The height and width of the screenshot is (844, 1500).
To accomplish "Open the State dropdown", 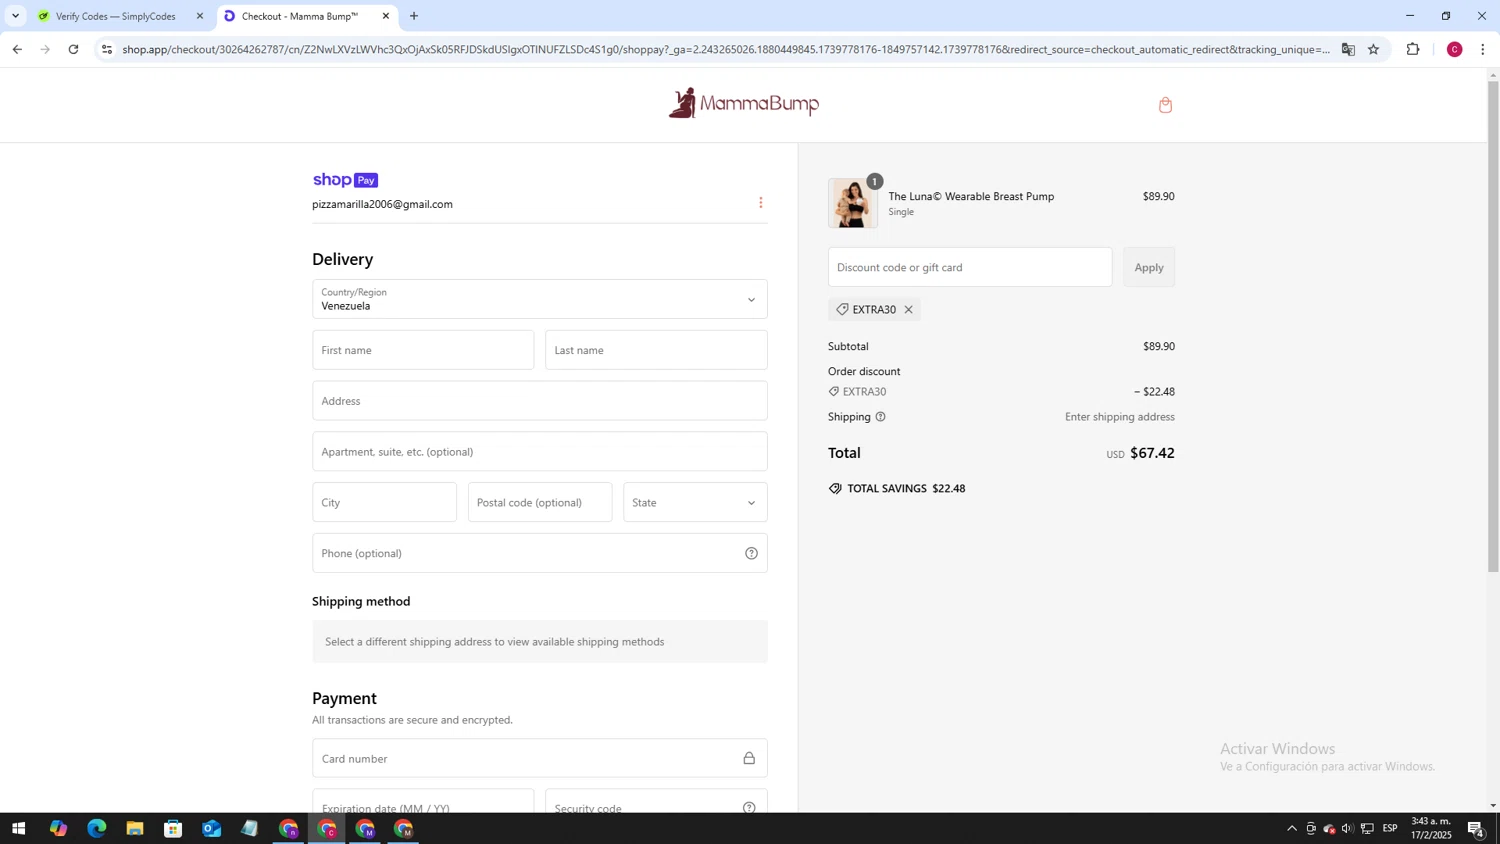I will click(695, 502).
